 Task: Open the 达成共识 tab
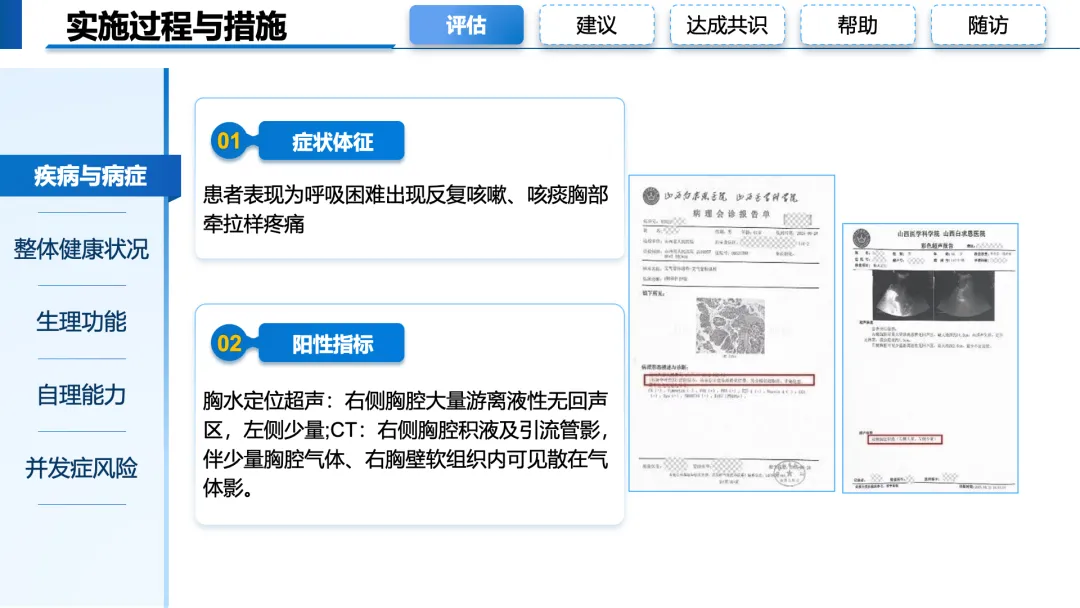pos(727,25)
